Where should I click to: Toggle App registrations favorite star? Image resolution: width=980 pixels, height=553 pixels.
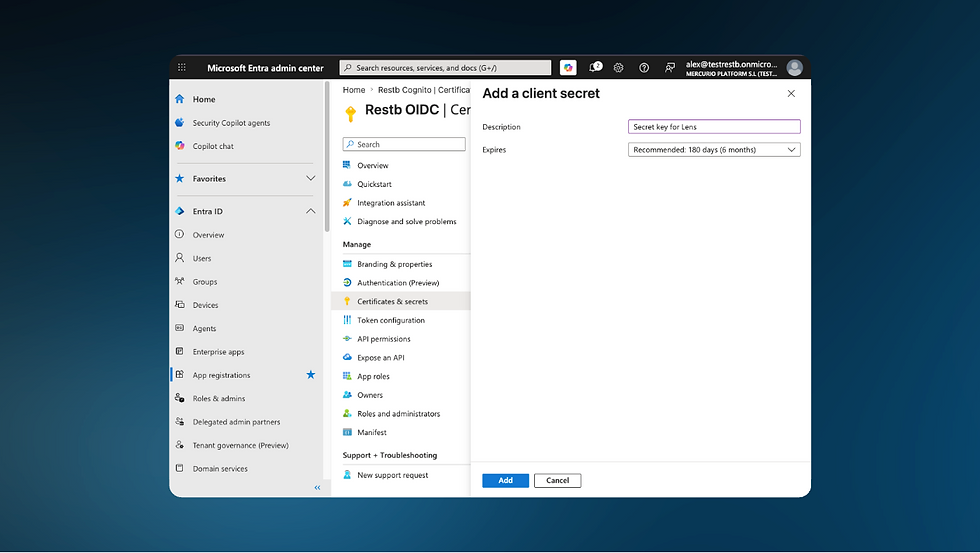click(311, 375)
